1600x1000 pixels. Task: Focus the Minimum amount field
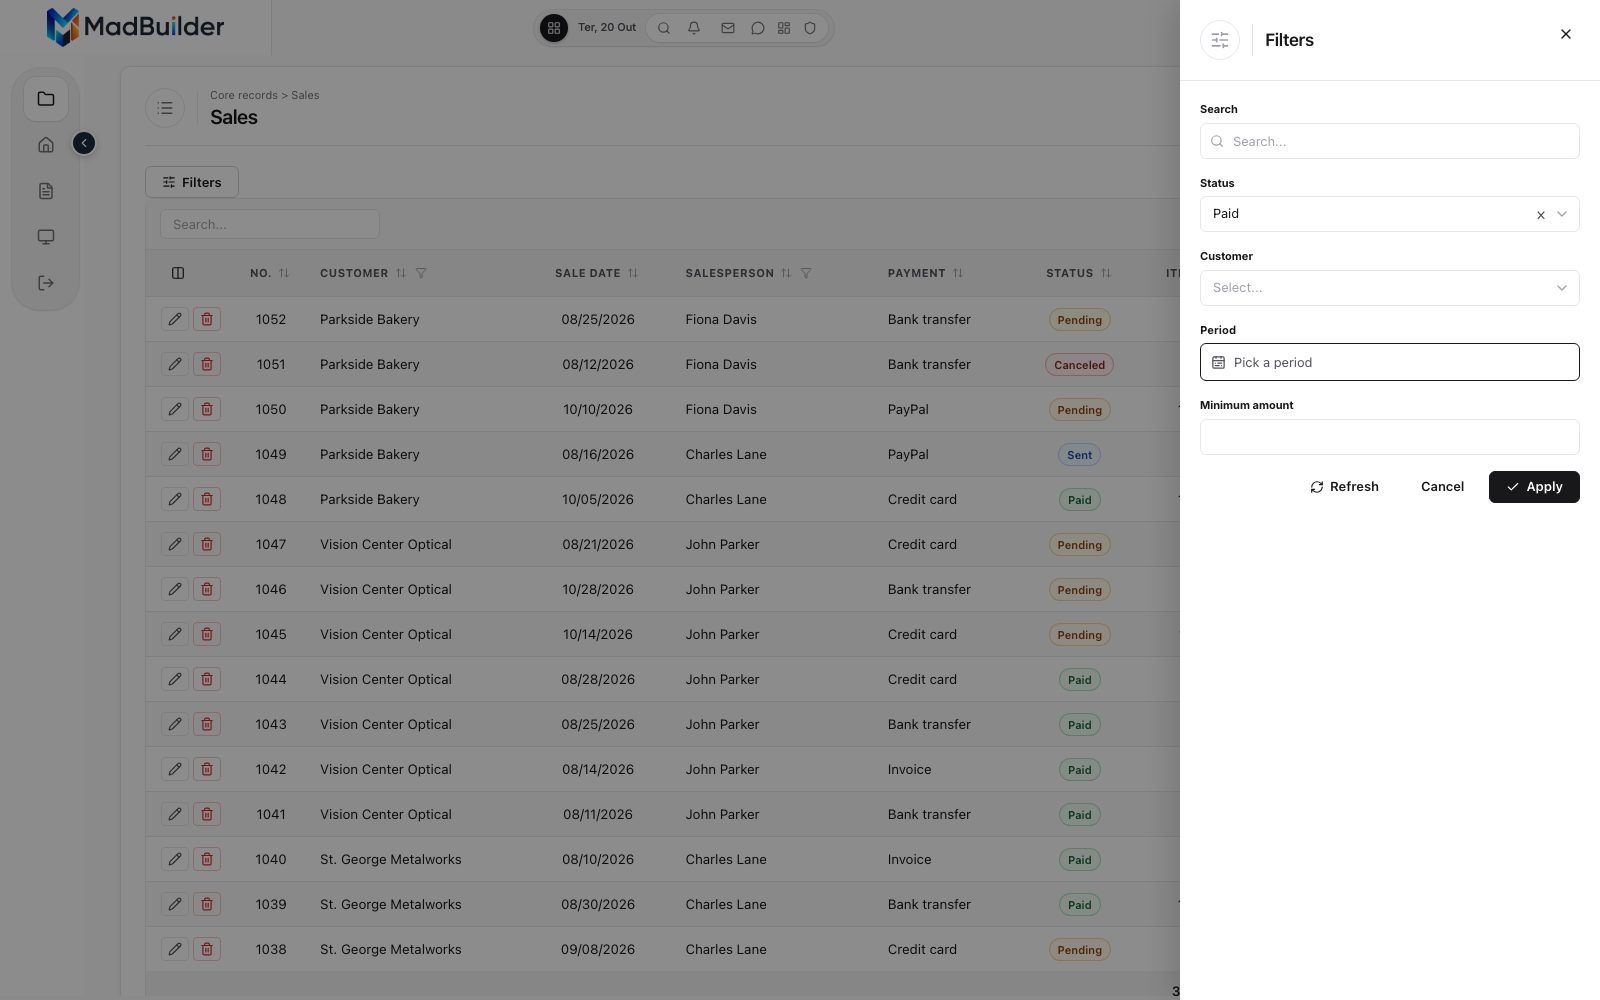(x=1389, y=437)
